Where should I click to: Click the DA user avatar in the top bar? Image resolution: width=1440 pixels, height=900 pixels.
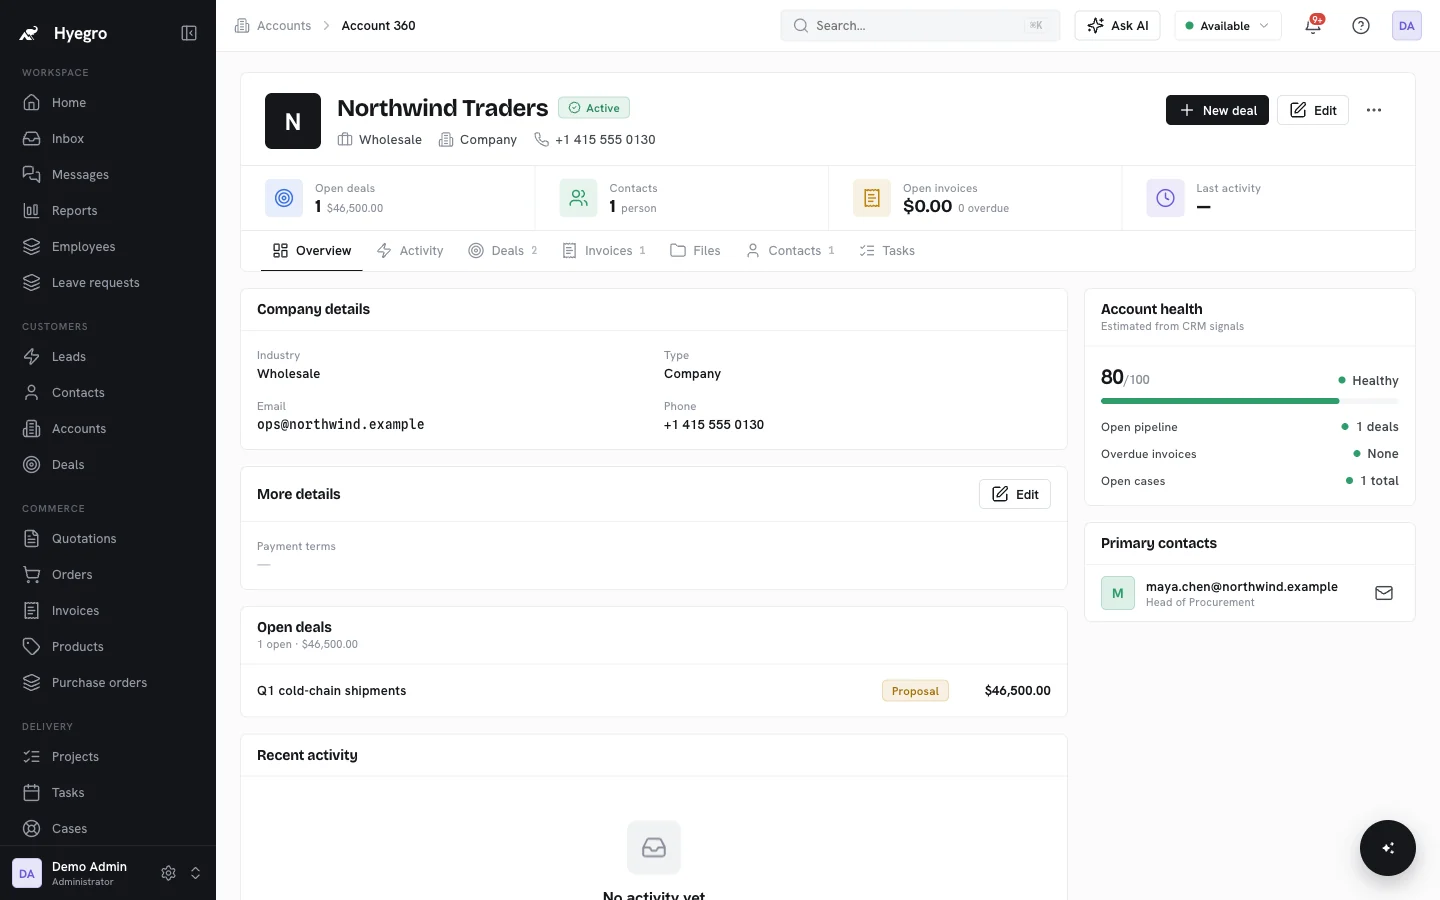click(1407, 26)
